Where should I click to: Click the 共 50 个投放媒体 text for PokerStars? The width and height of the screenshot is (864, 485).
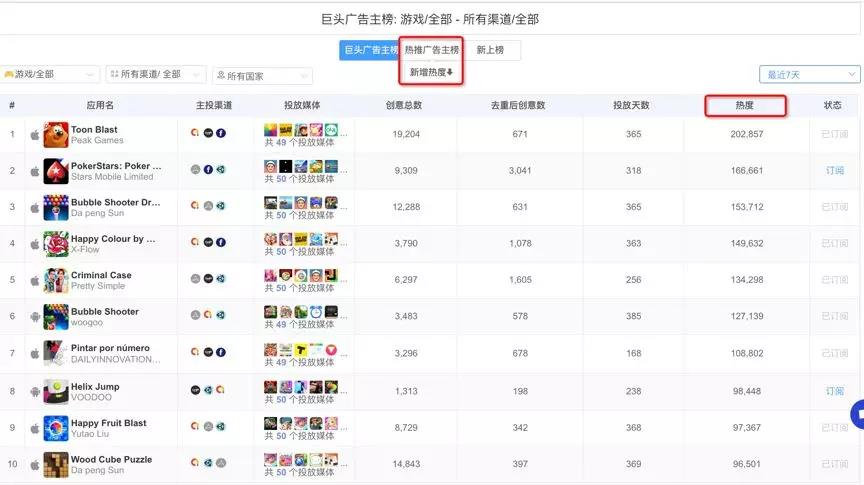[x=299, y=179]
